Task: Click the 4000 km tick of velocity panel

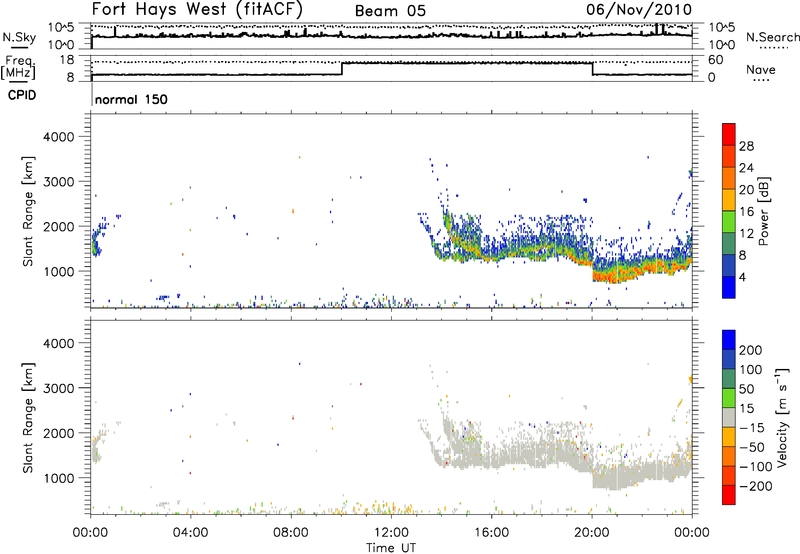Action: 59,343
